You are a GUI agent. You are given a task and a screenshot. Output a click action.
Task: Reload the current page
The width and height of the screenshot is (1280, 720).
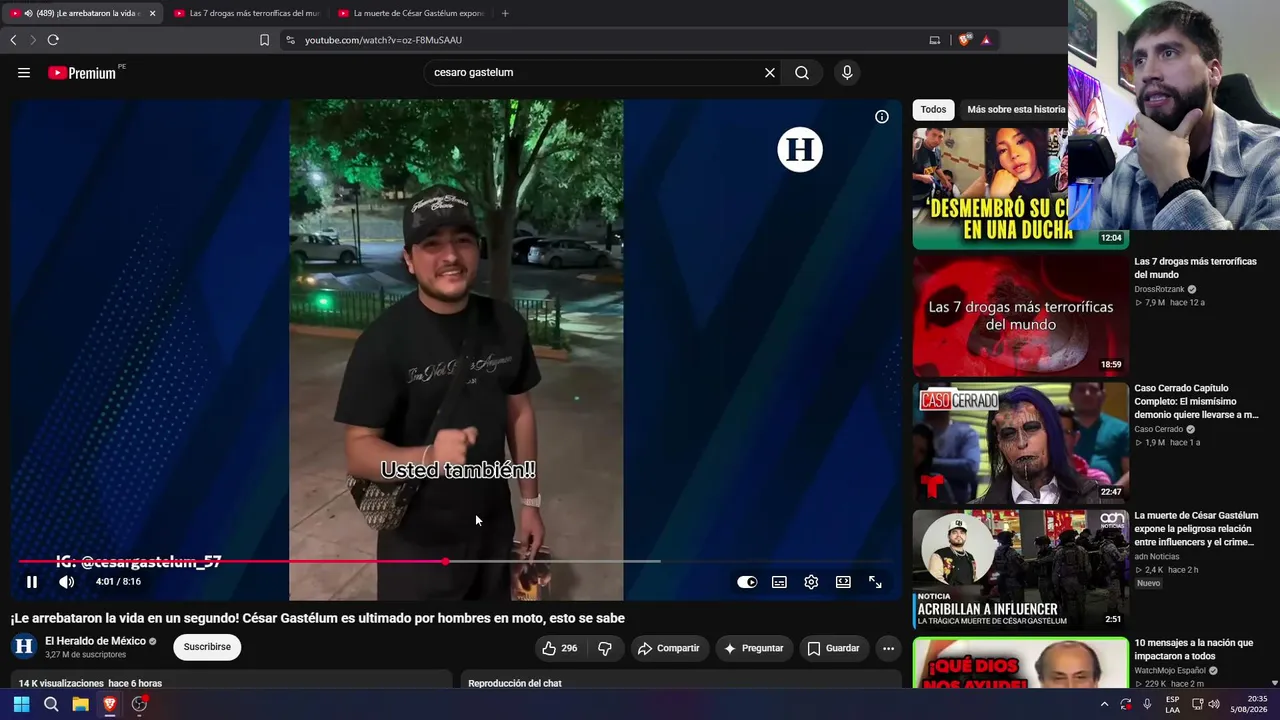pos(53,40)
